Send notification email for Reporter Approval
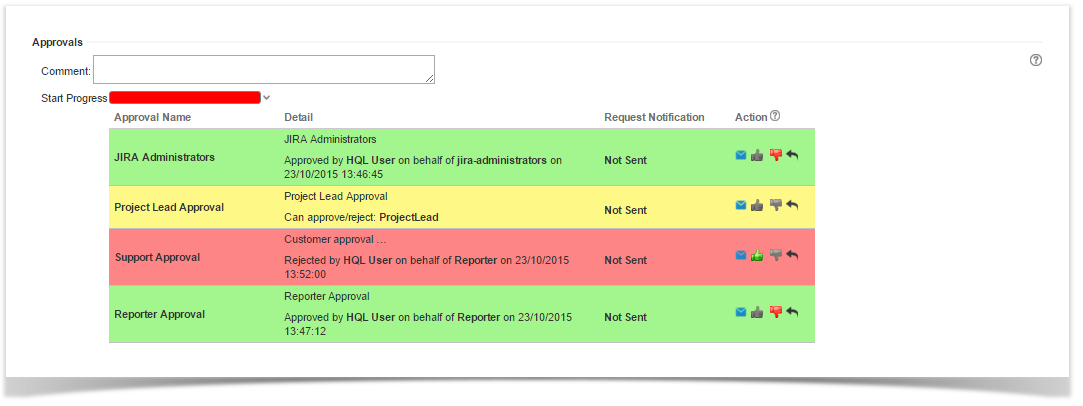The width and height of the screenshot is (1083, 406). 741,312
